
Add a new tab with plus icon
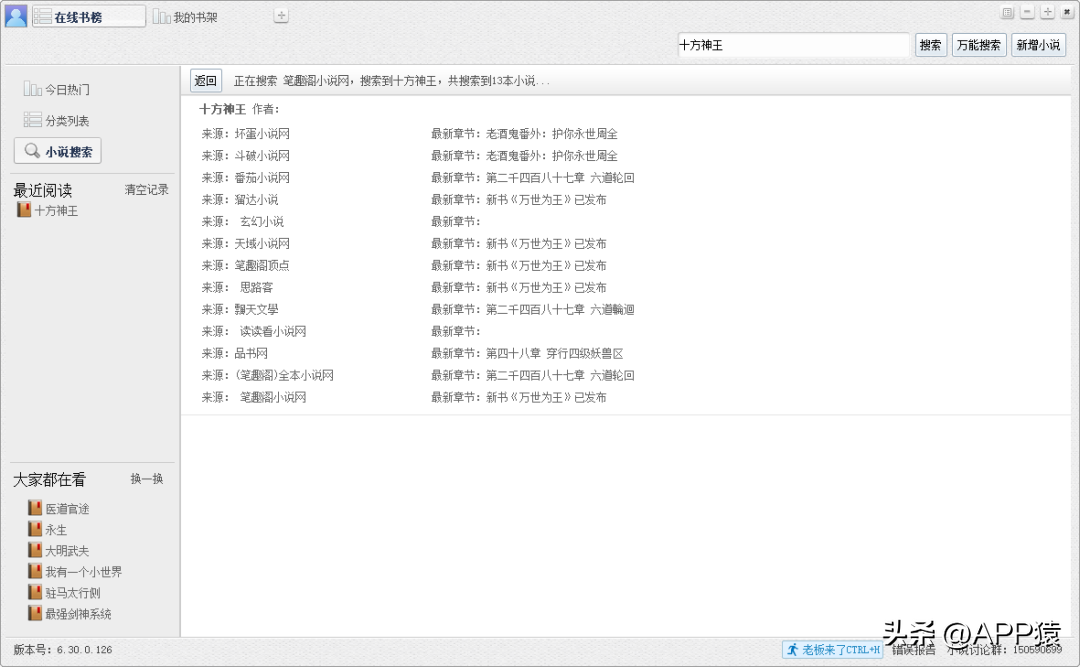click(x=281, y=15)
